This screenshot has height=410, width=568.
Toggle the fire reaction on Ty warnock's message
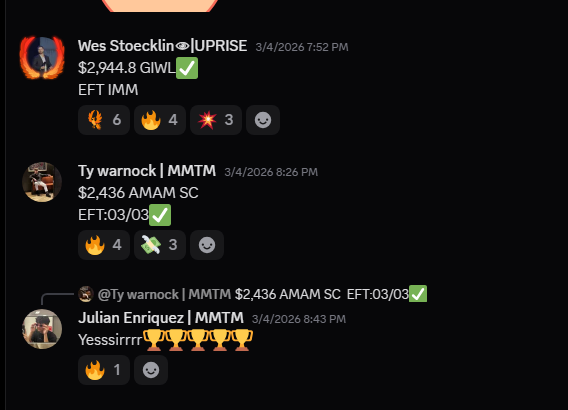pos(104,245)
